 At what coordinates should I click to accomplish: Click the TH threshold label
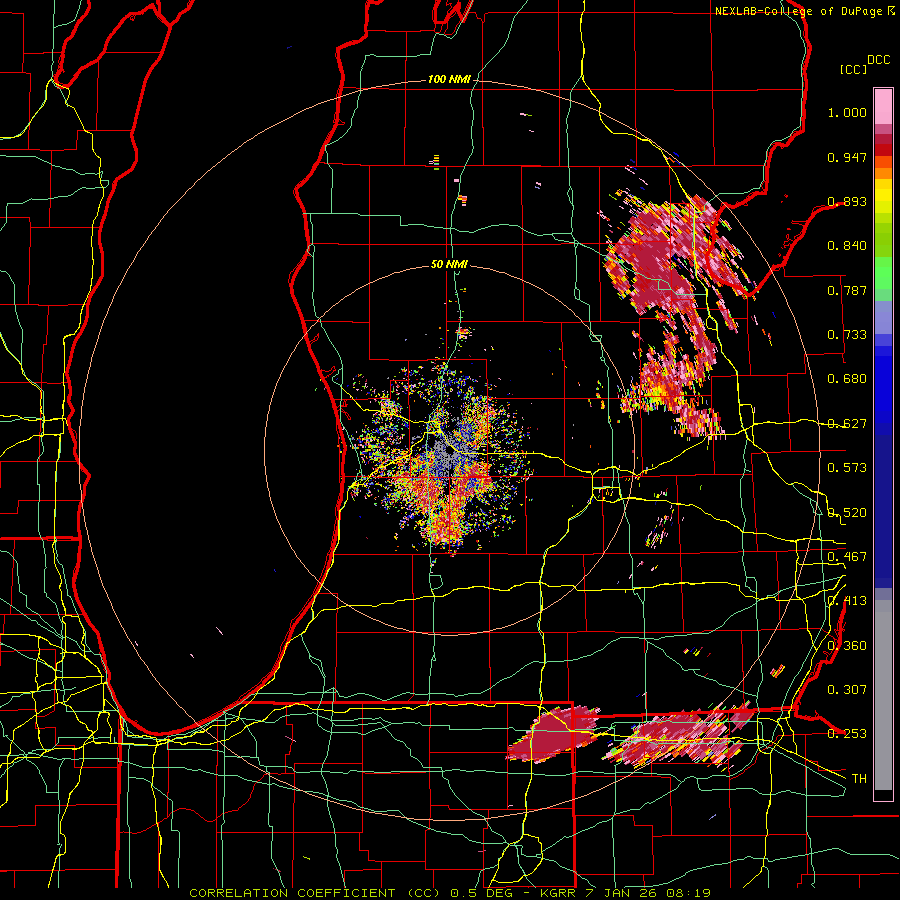tap(859, 779)
